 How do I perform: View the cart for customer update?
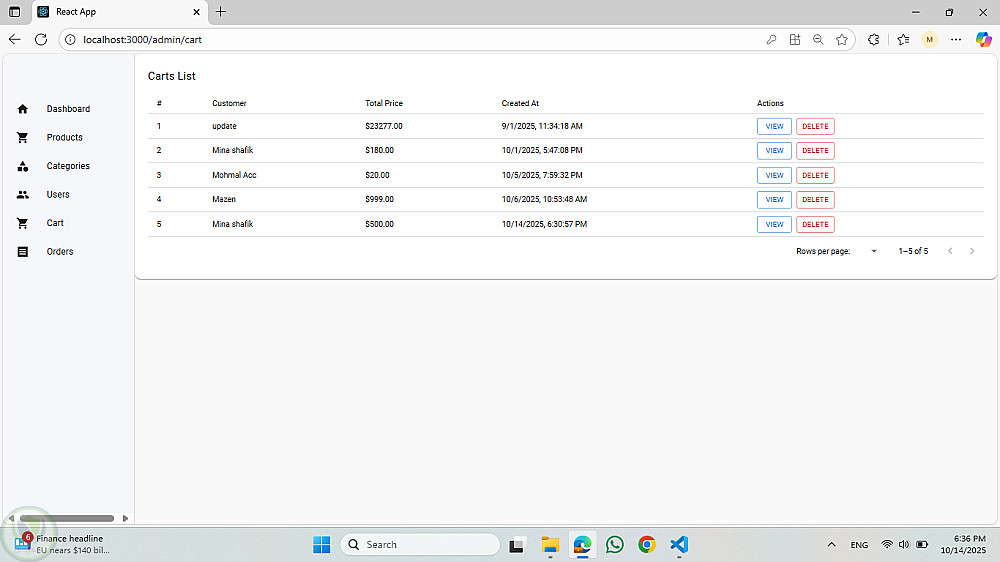coord(774,126)
